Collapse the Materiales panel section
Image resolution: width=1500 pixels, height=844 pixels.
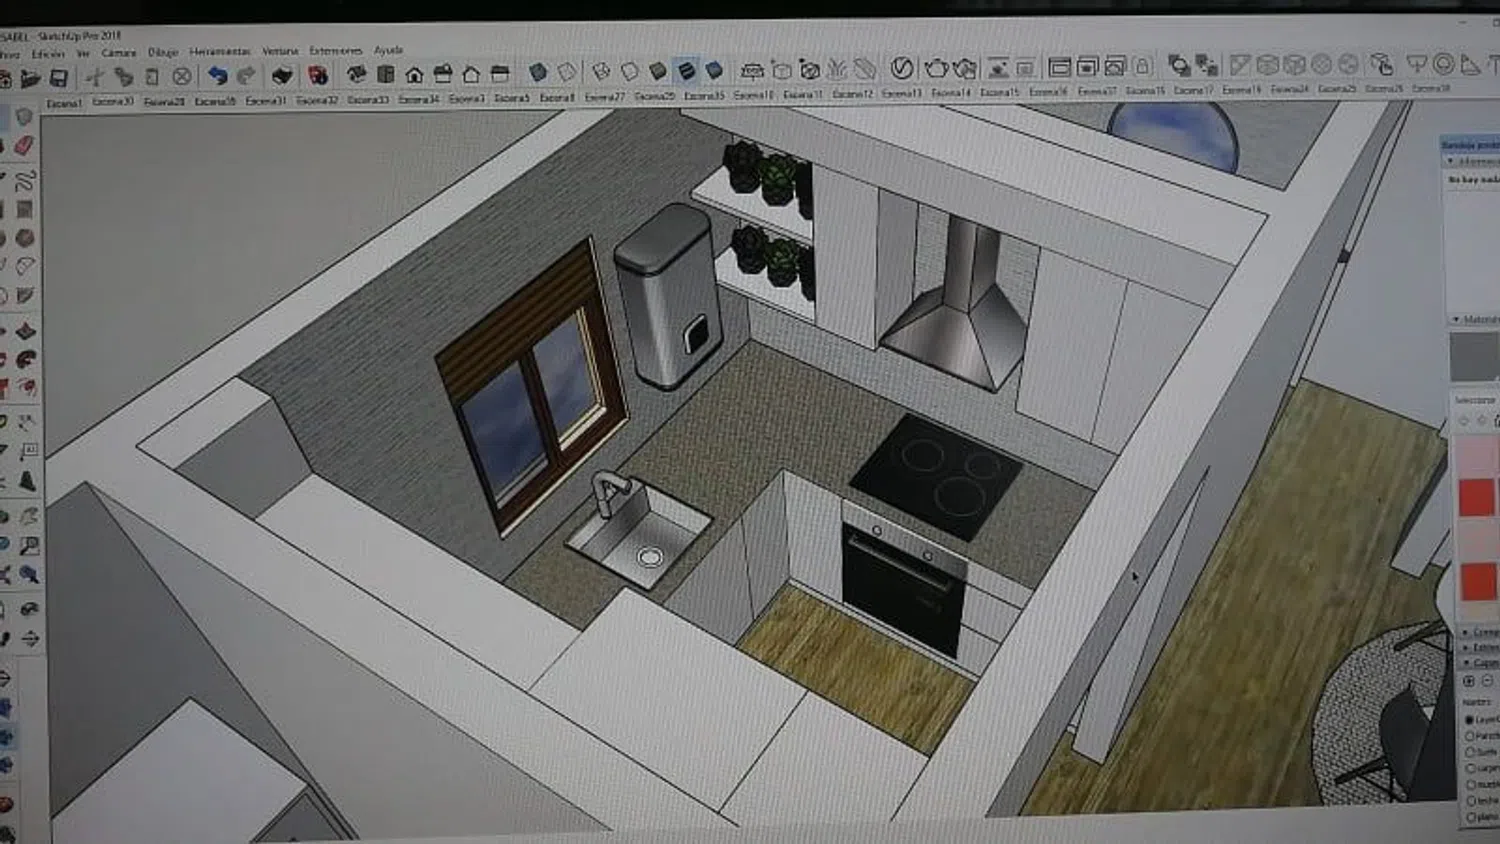(x=1457, y=319)
